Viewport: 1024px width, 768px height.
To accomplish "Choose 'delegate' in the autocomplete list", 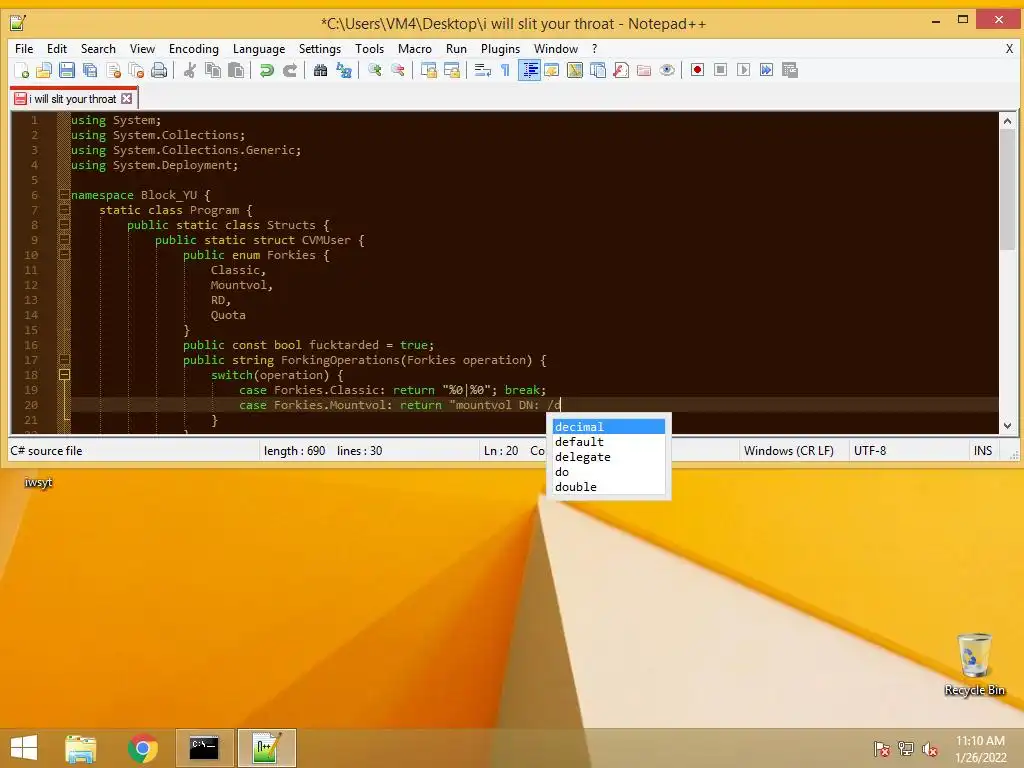I will [x=609, y=456].
